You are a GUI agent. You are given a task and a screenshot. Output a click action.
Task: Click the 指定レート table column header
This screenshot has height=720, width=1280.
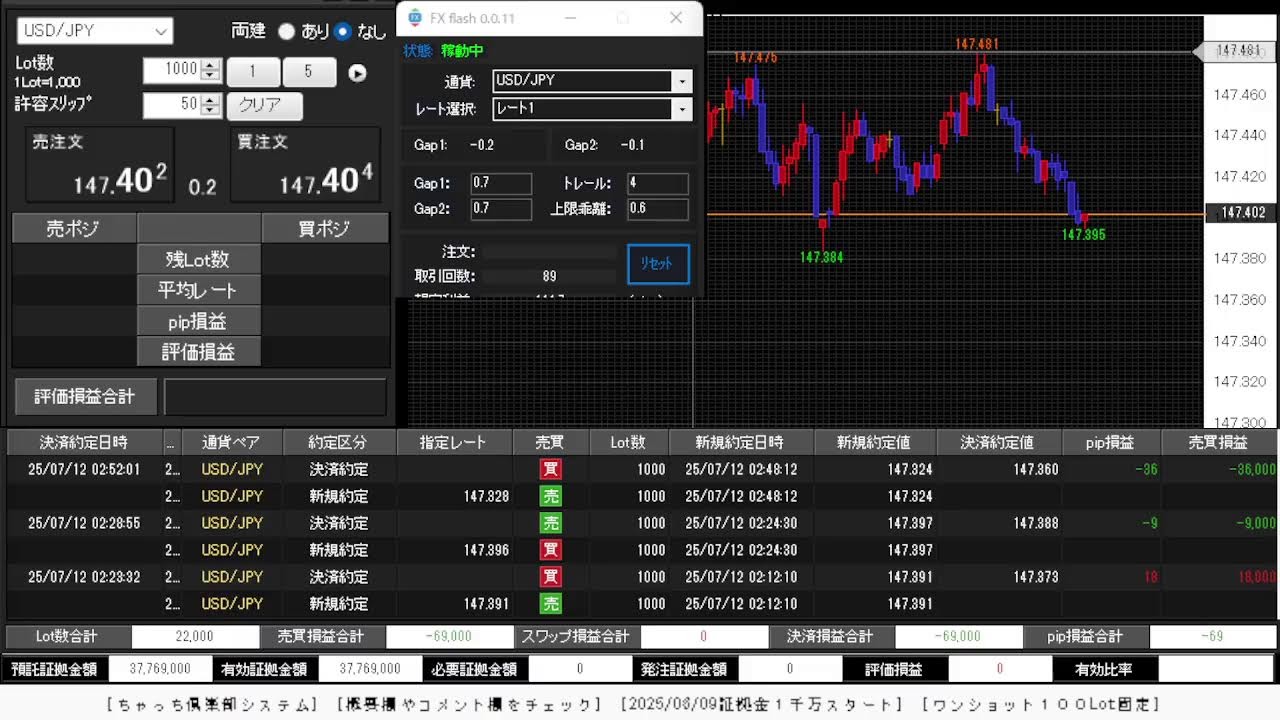point(454,442)
